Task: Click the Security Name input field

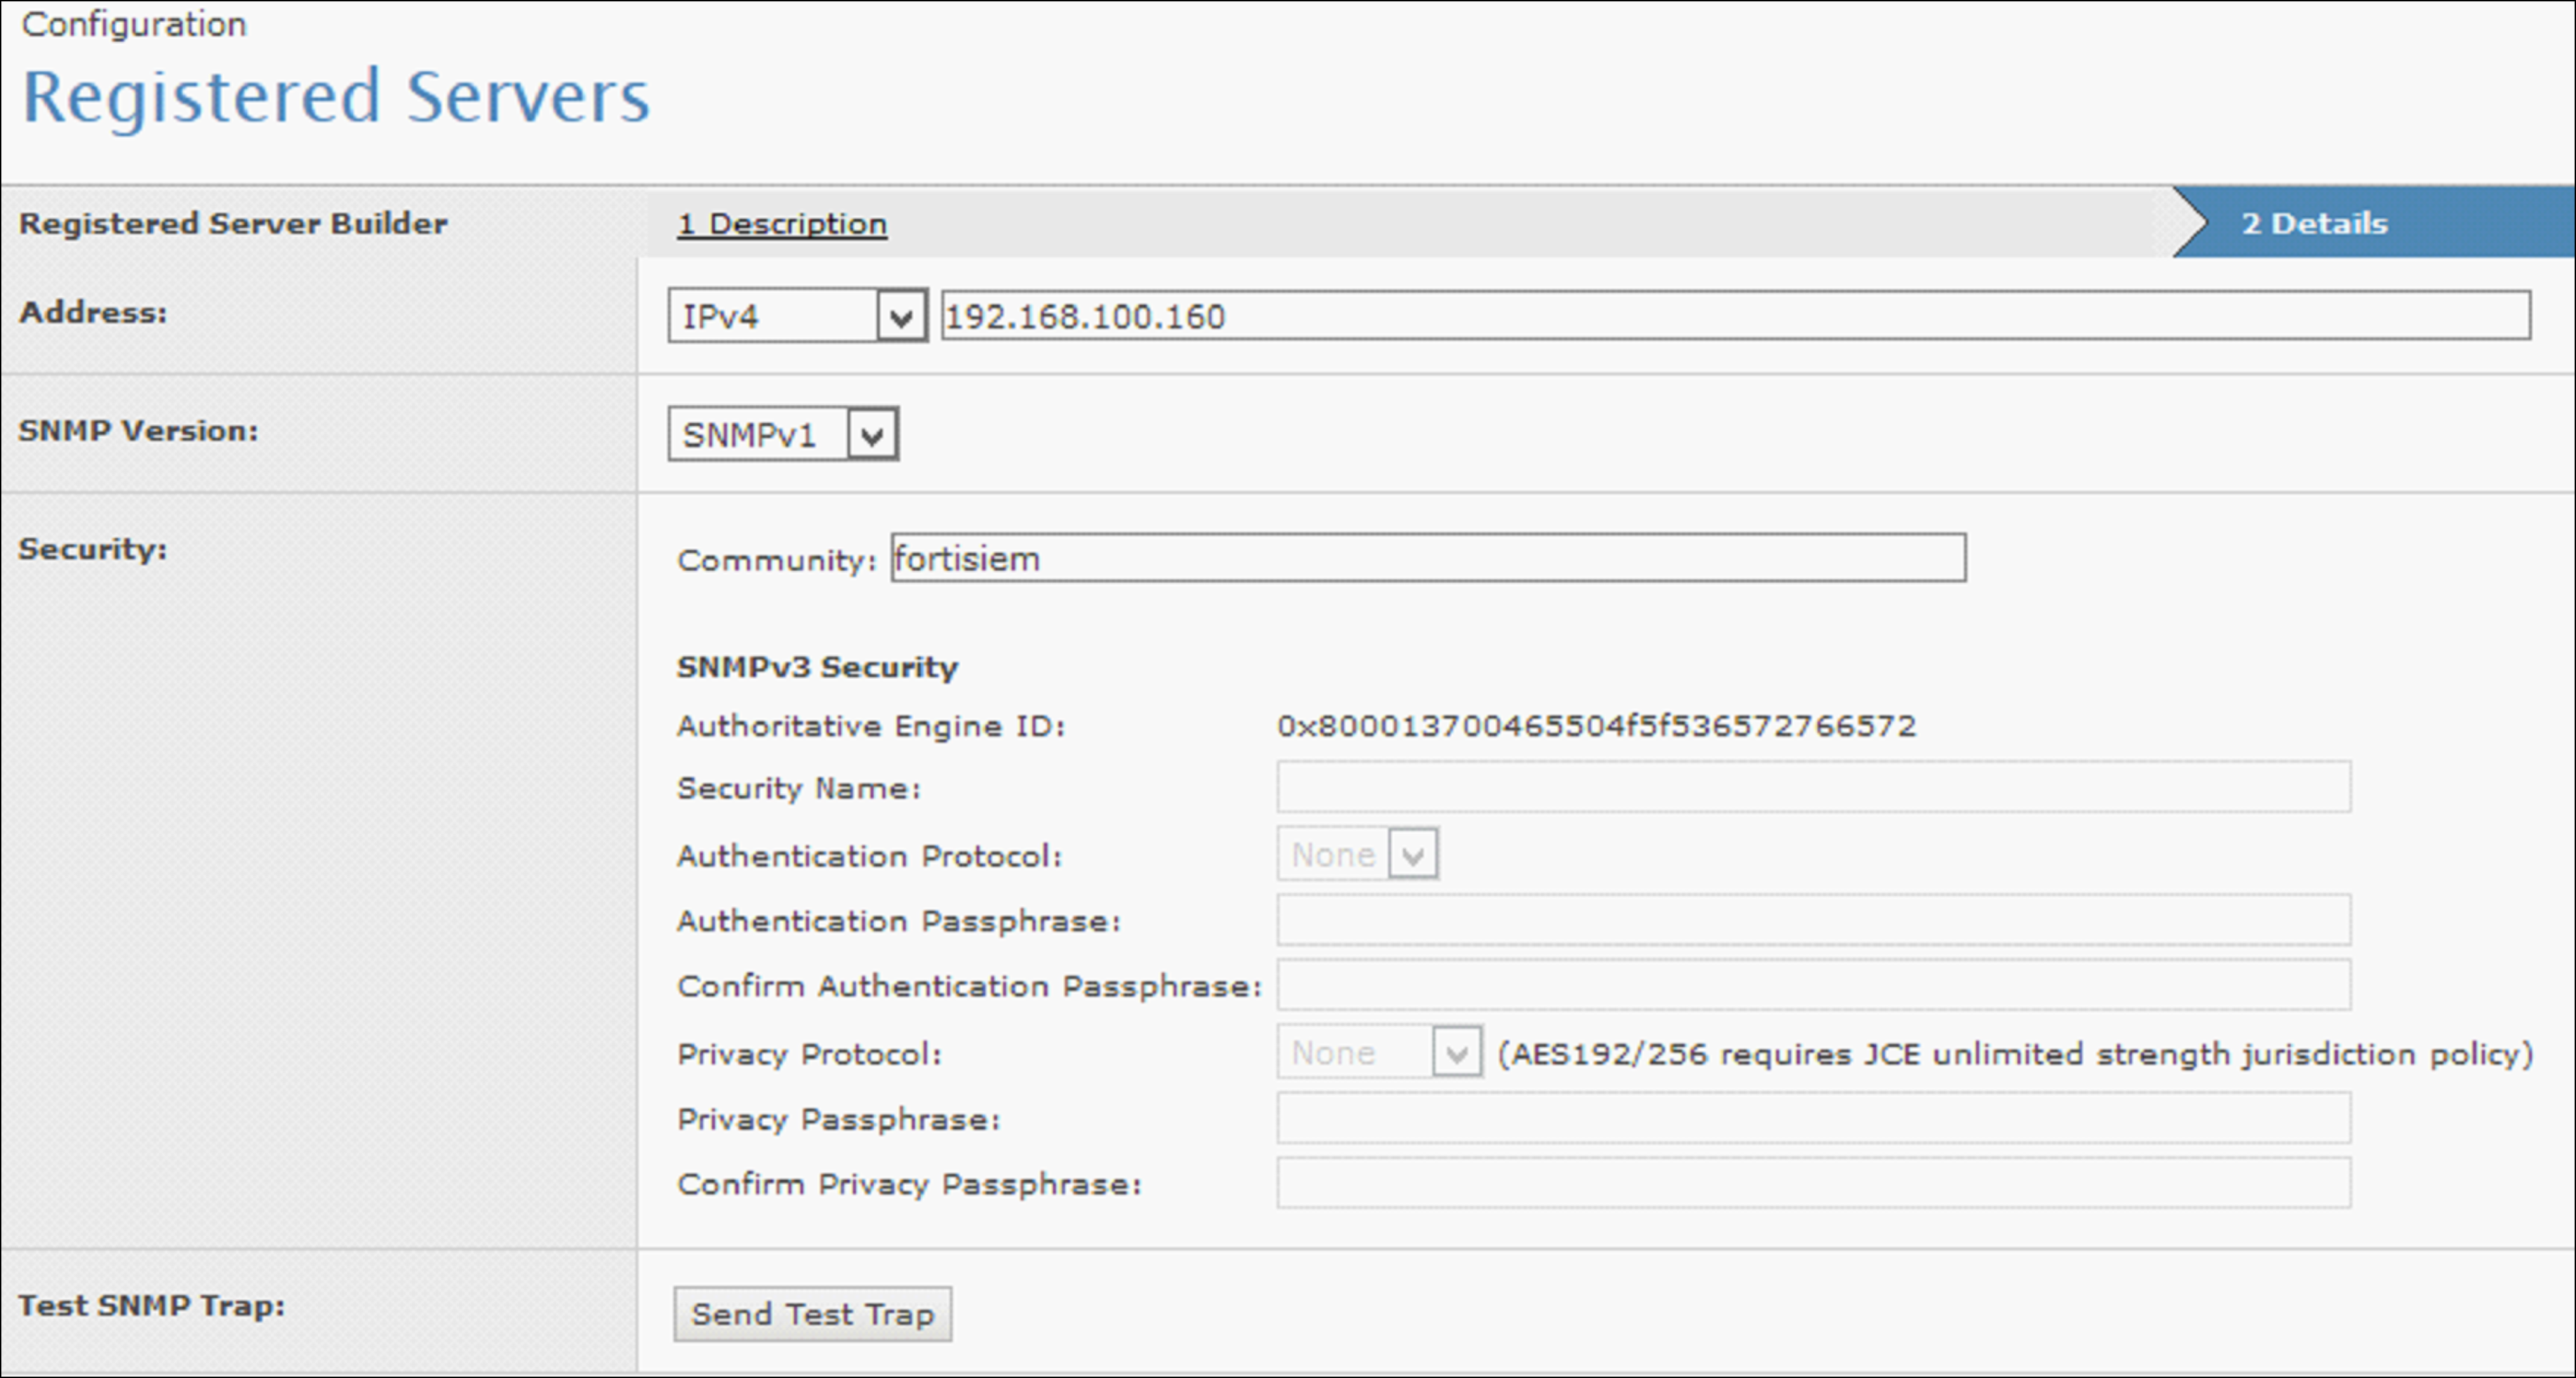Action: coord(1812,788)
